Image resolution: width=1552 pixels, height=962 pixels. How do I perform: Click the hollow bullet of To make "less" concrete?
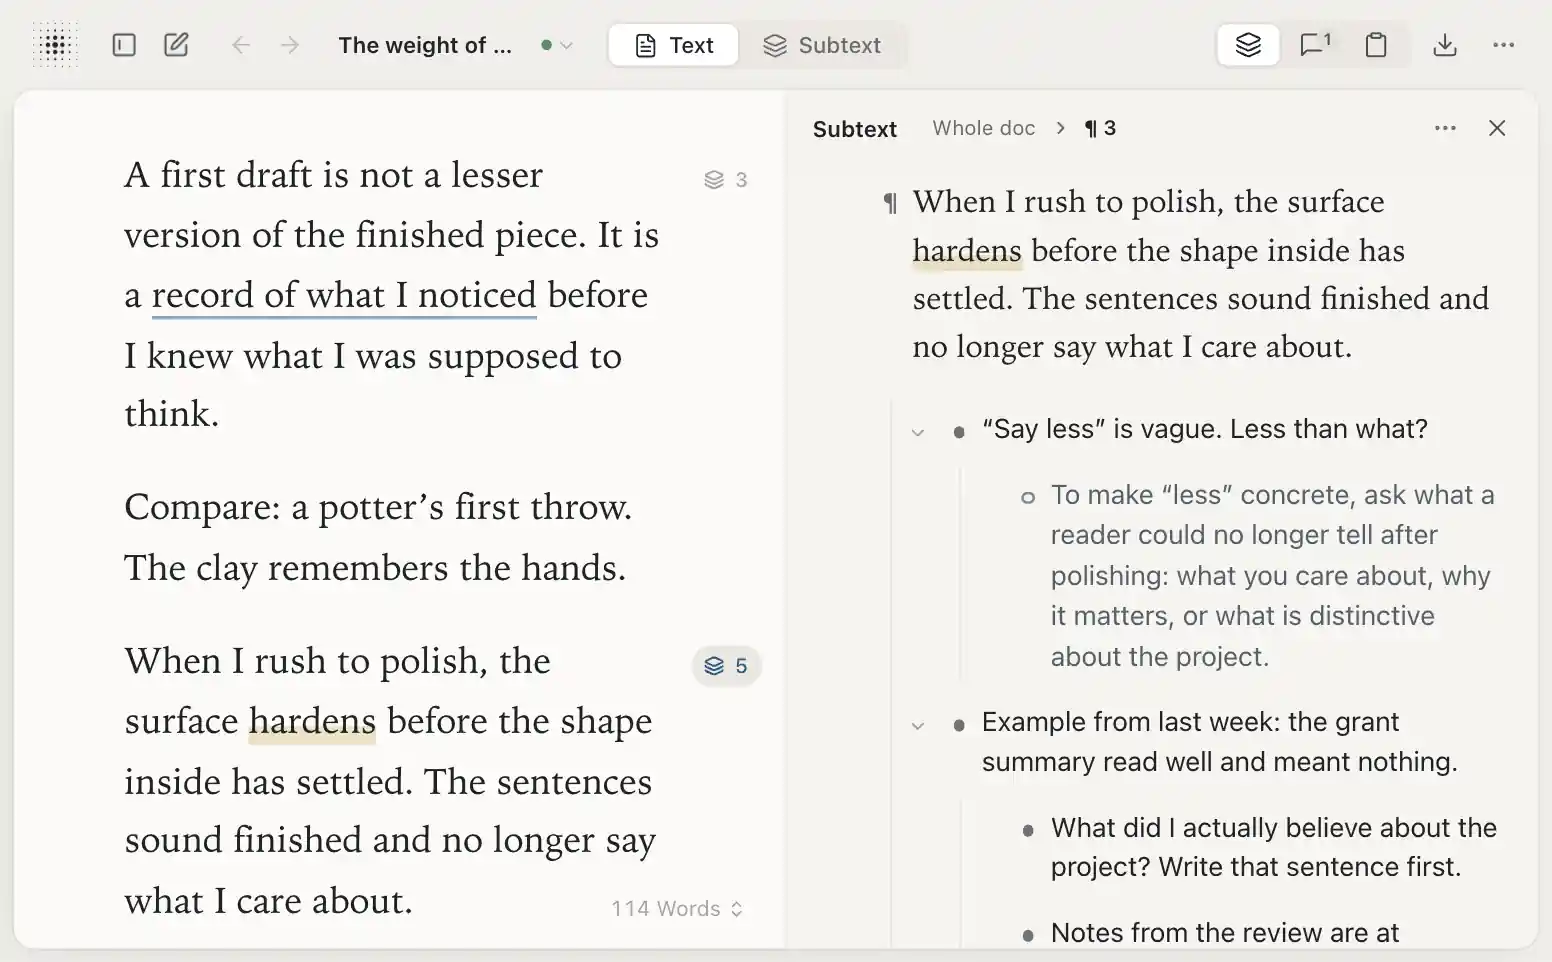coord(1027,497)
